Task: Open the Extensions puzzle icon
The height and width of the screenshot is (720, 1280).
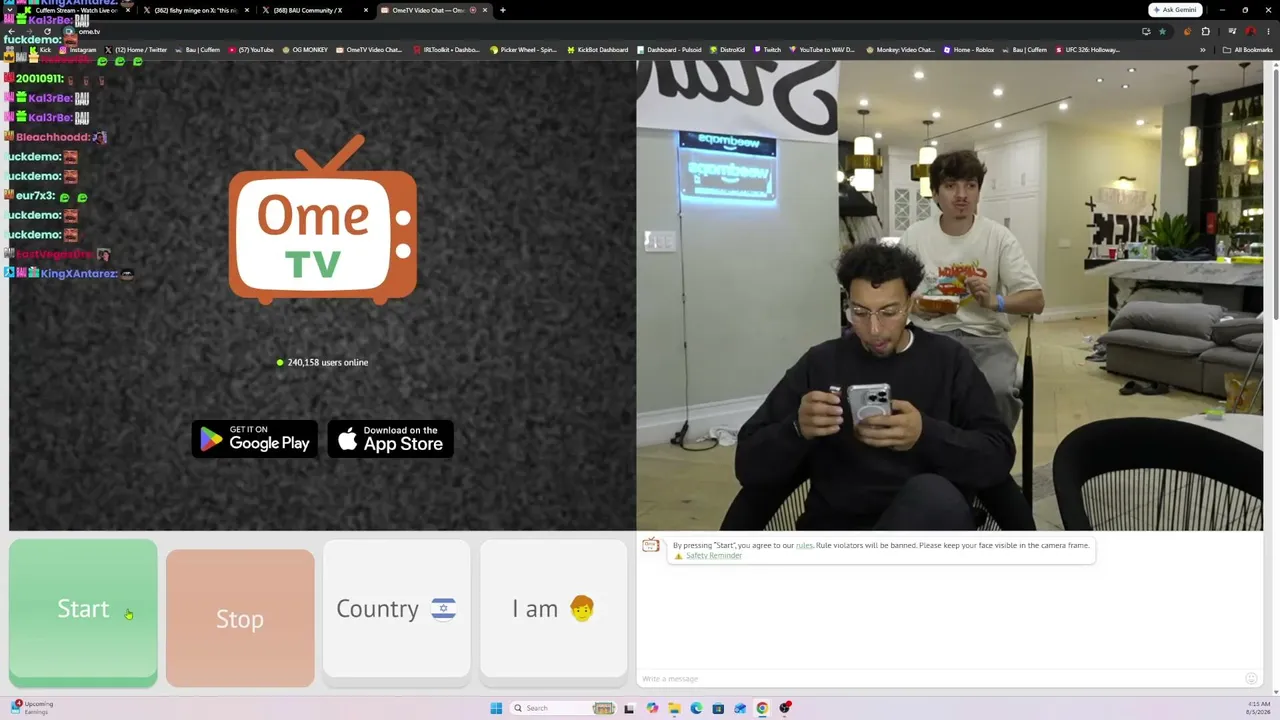Action: [1205, 31]
